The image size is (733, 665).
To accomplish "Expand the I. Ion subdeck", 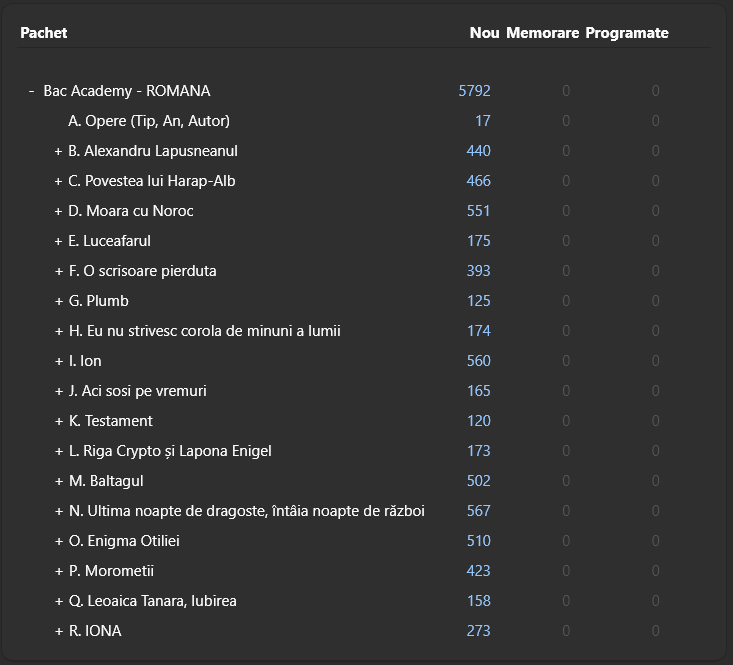I will (58, 361).
